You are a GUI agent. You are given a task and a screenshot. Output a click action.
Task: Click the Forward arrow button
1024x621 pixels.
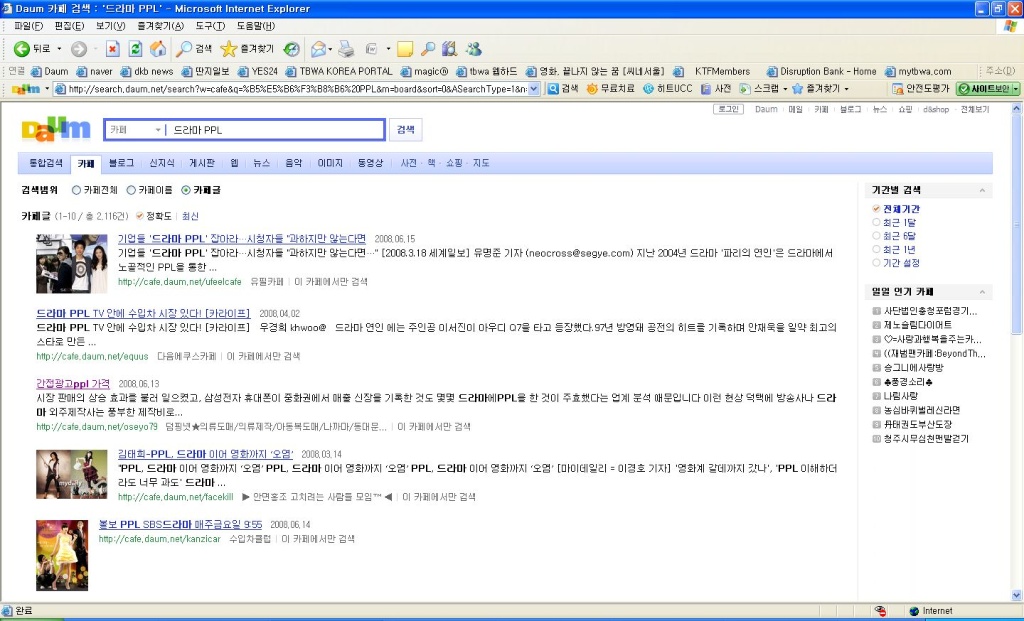(x=79, y=49)
